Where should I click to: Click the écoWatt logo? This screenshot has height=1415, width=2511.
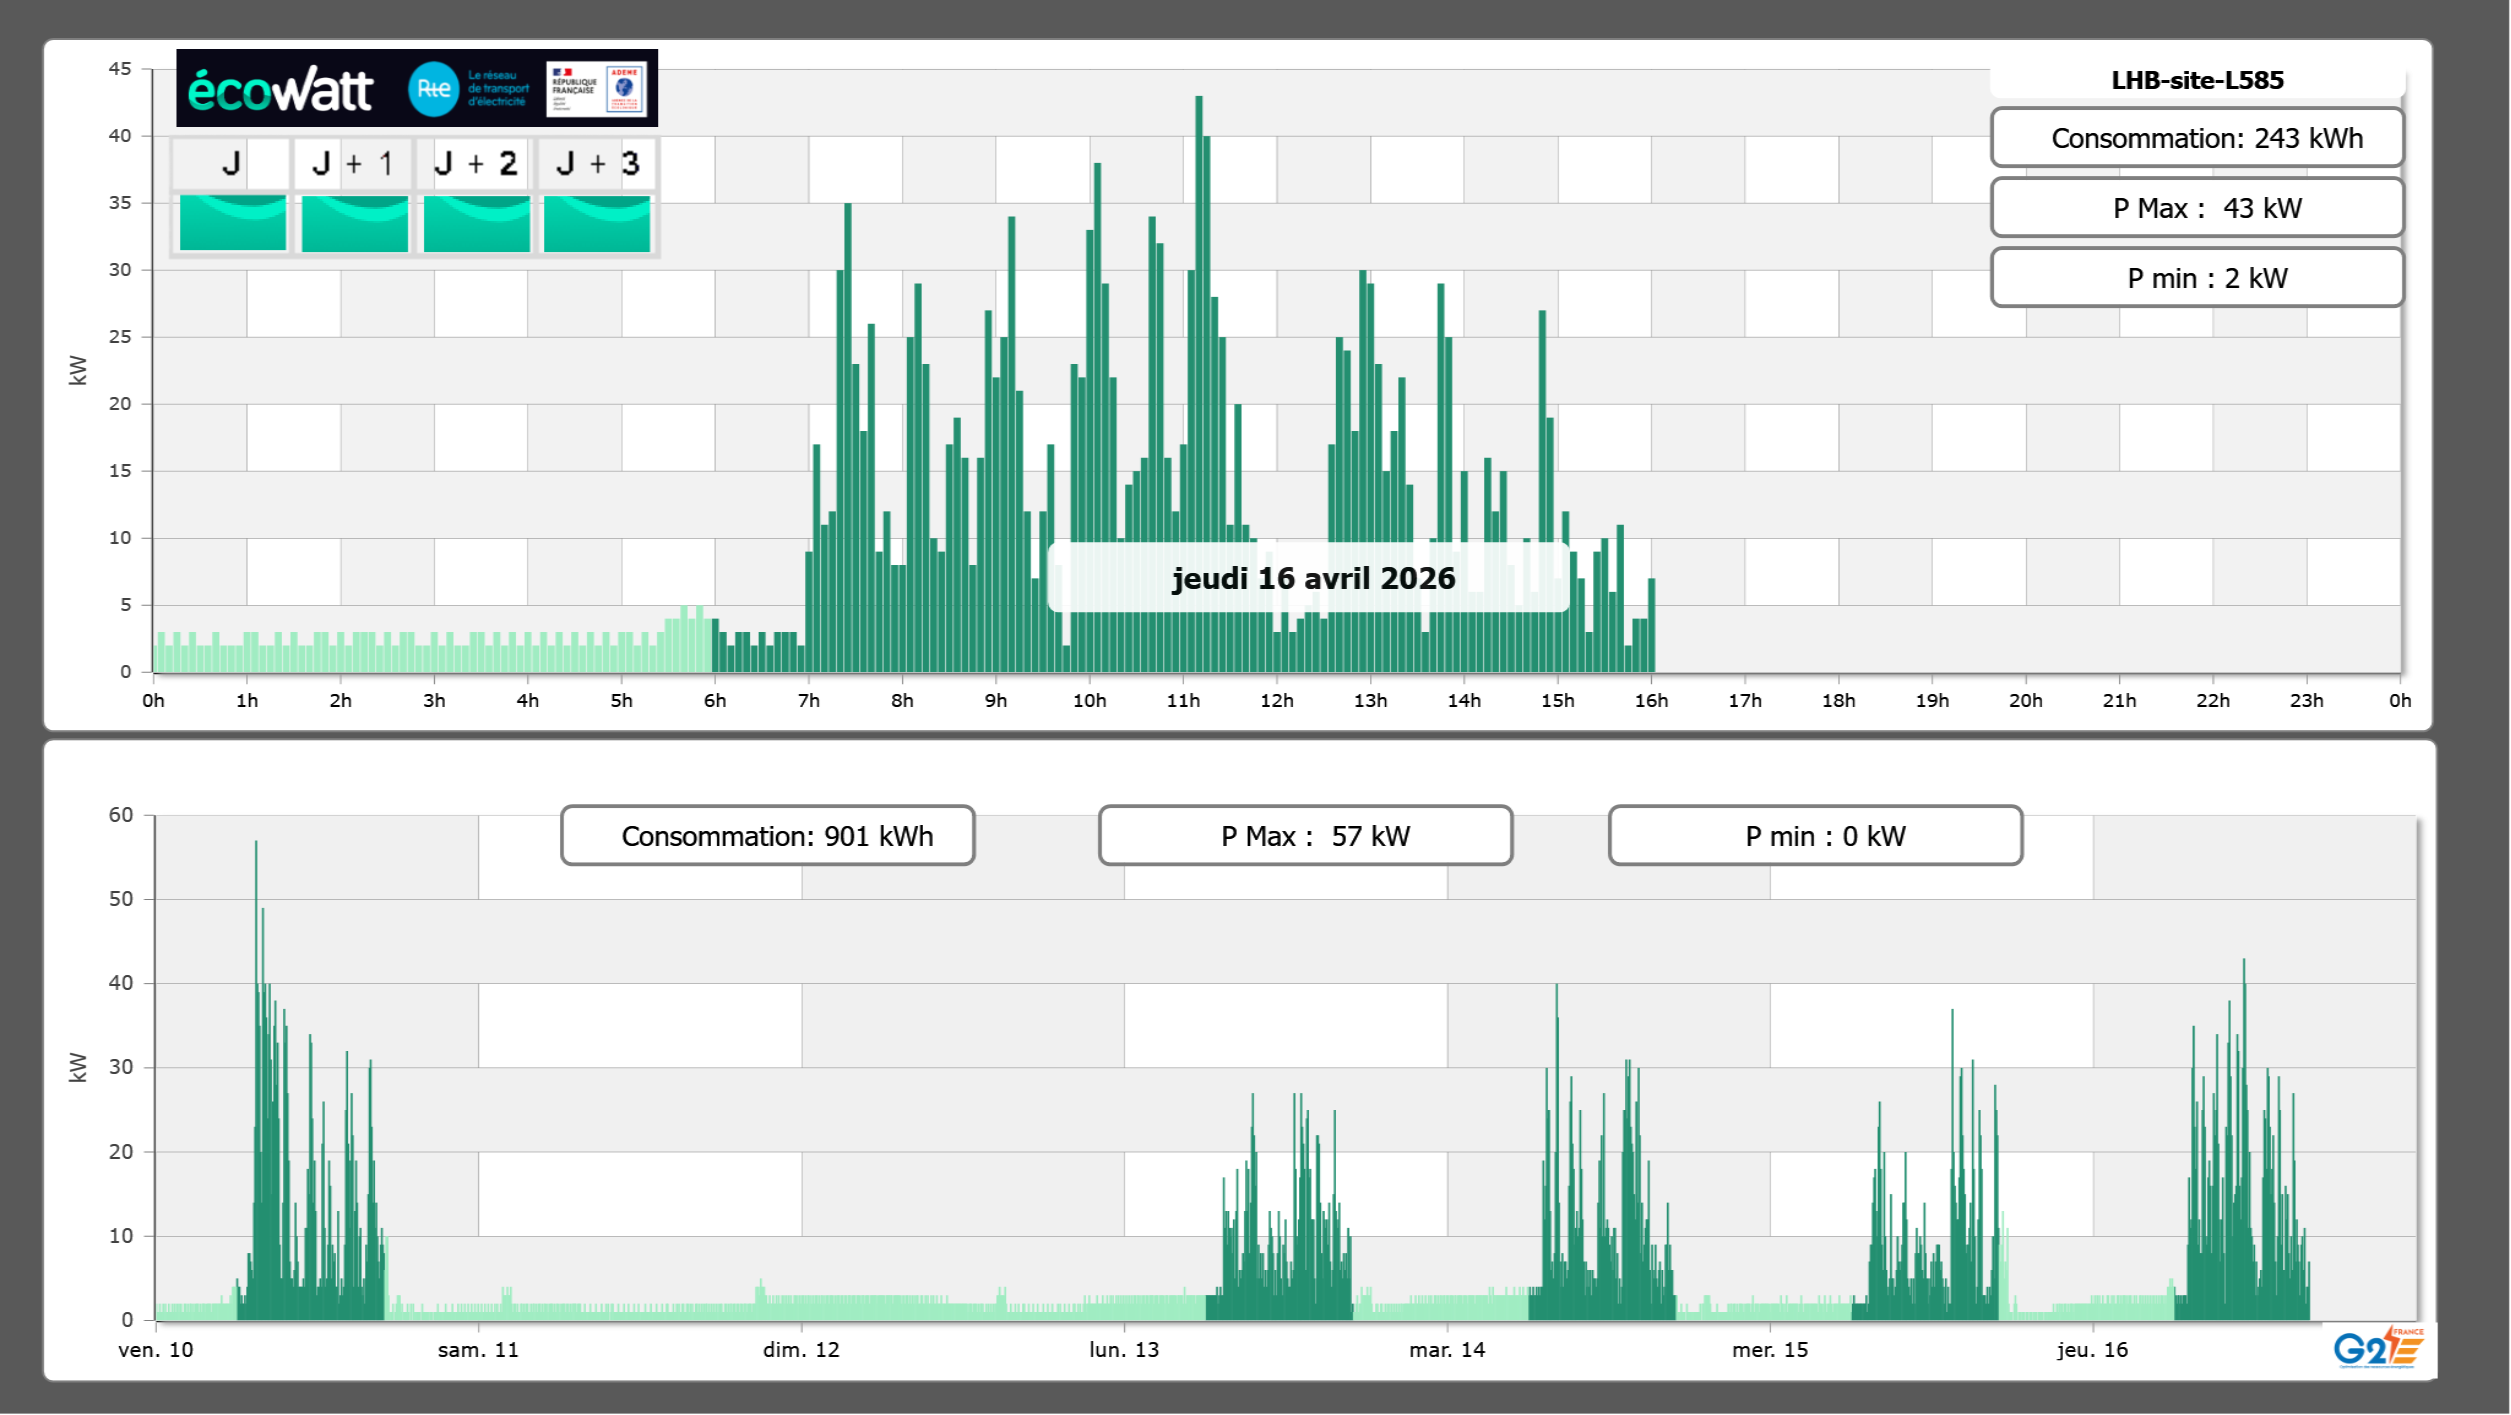coord(281,90)
